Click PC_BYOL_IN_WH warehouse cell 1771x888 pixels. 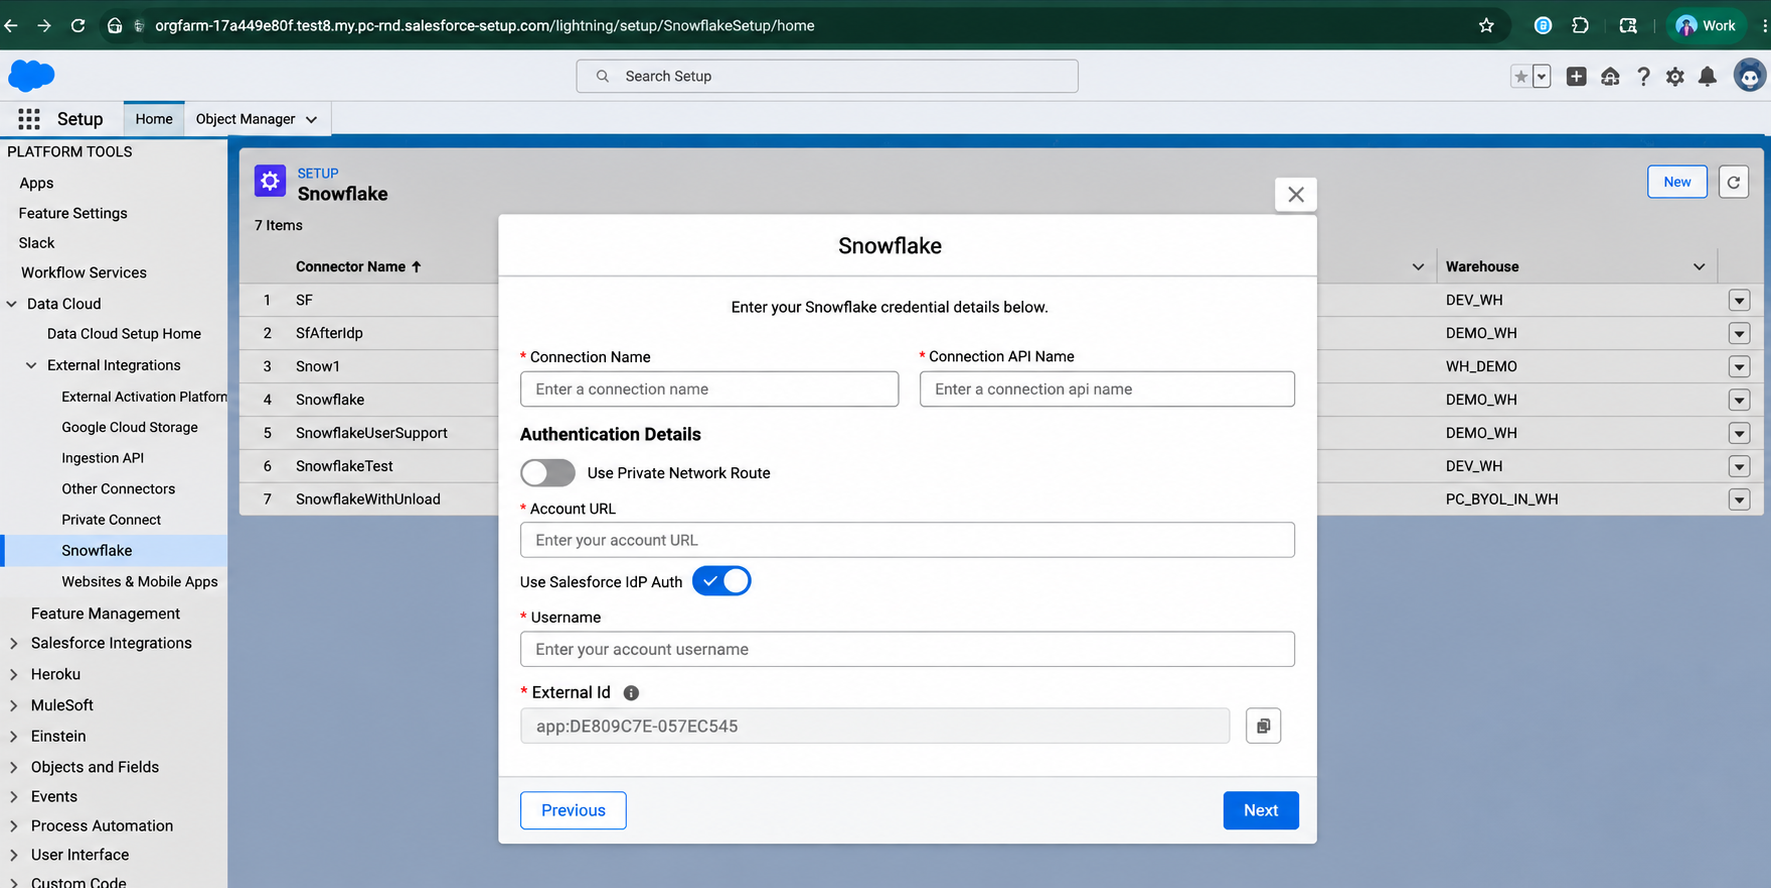[1501, 499]
